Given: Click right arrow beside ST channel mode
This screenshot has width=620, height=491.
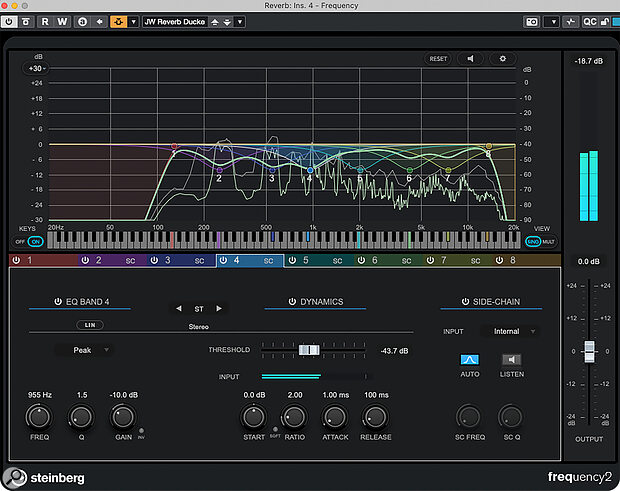Looking at the screenshot, I should (219, 308).
